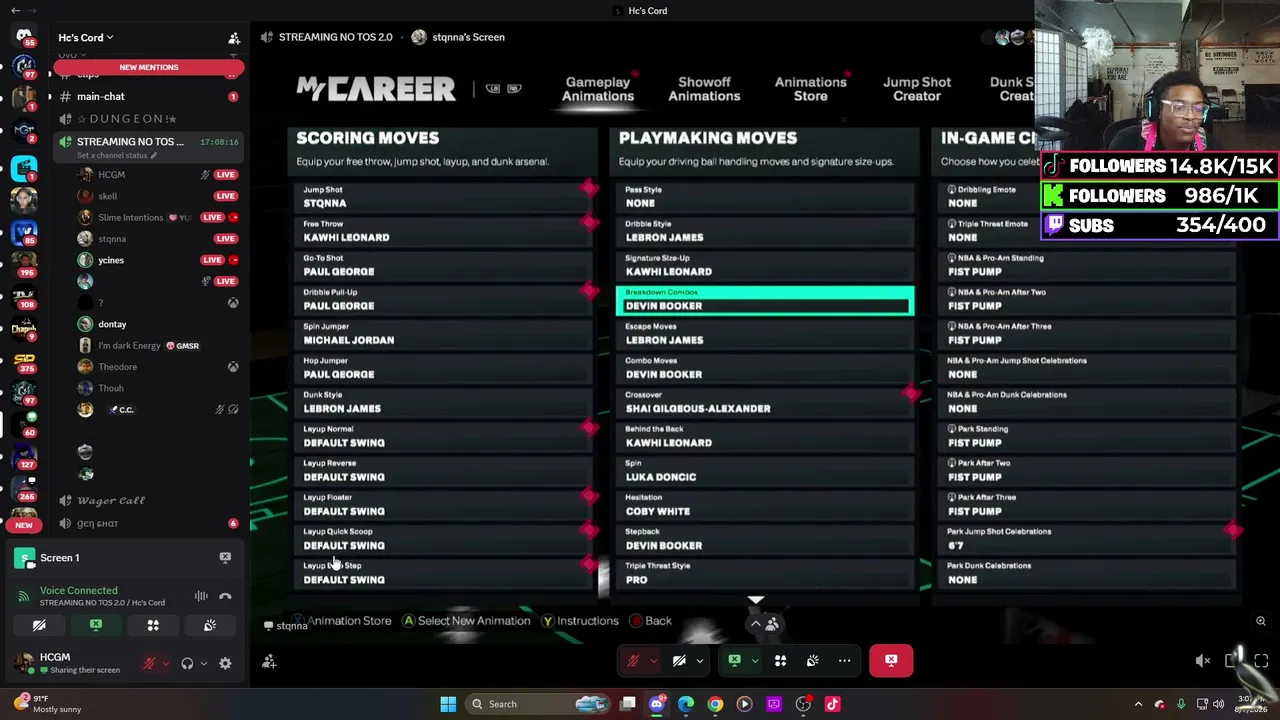Stop streaming in Screen 1 panel

tap(225, 558)
